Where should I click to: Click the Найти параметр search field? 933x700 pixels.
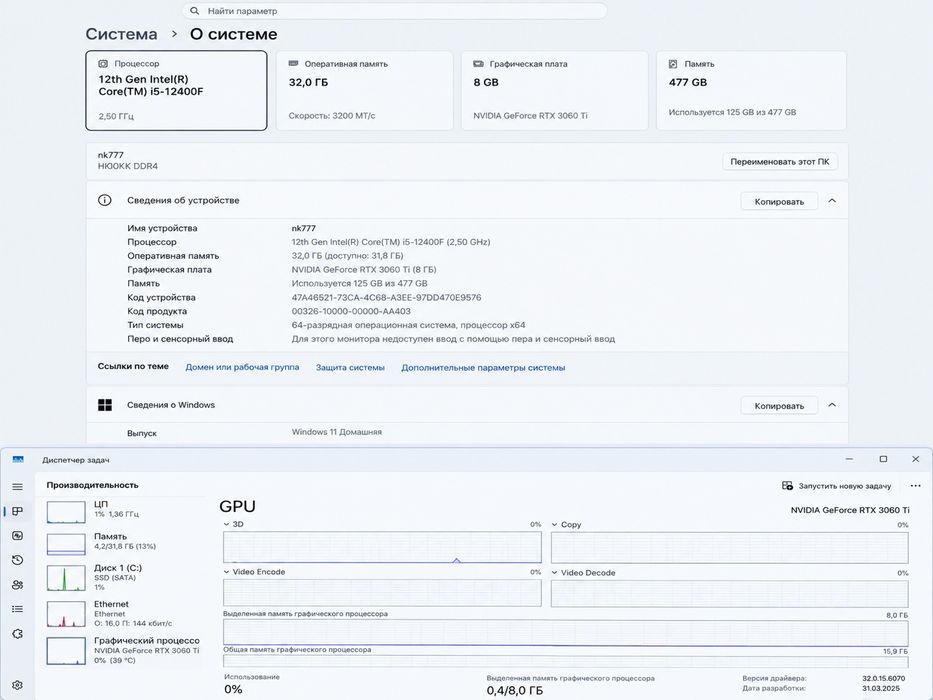click(394, 11)
